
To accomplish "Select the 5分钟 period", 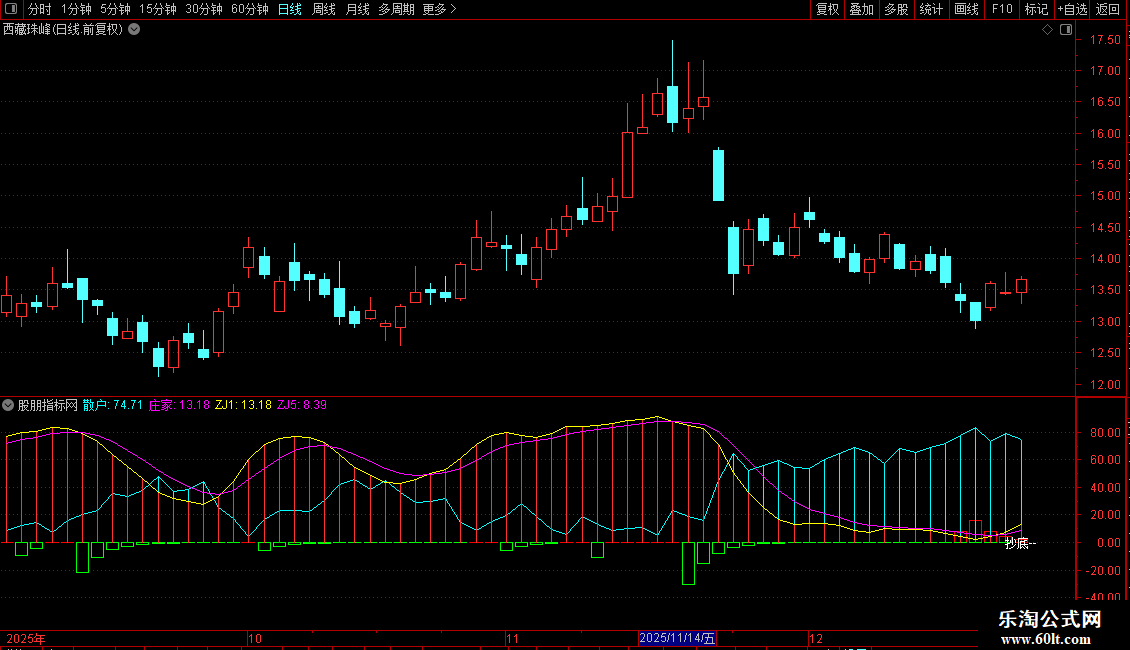I will [x=115, y=9].
